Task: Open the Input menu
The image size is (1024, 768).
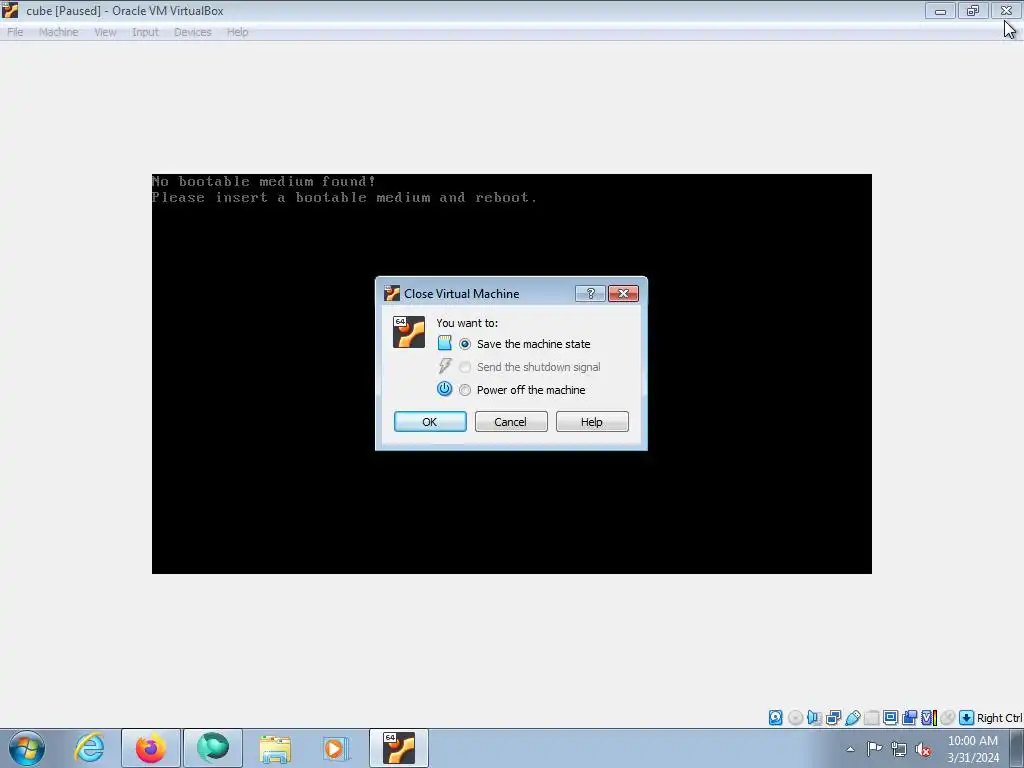Action: pos(145,32)
